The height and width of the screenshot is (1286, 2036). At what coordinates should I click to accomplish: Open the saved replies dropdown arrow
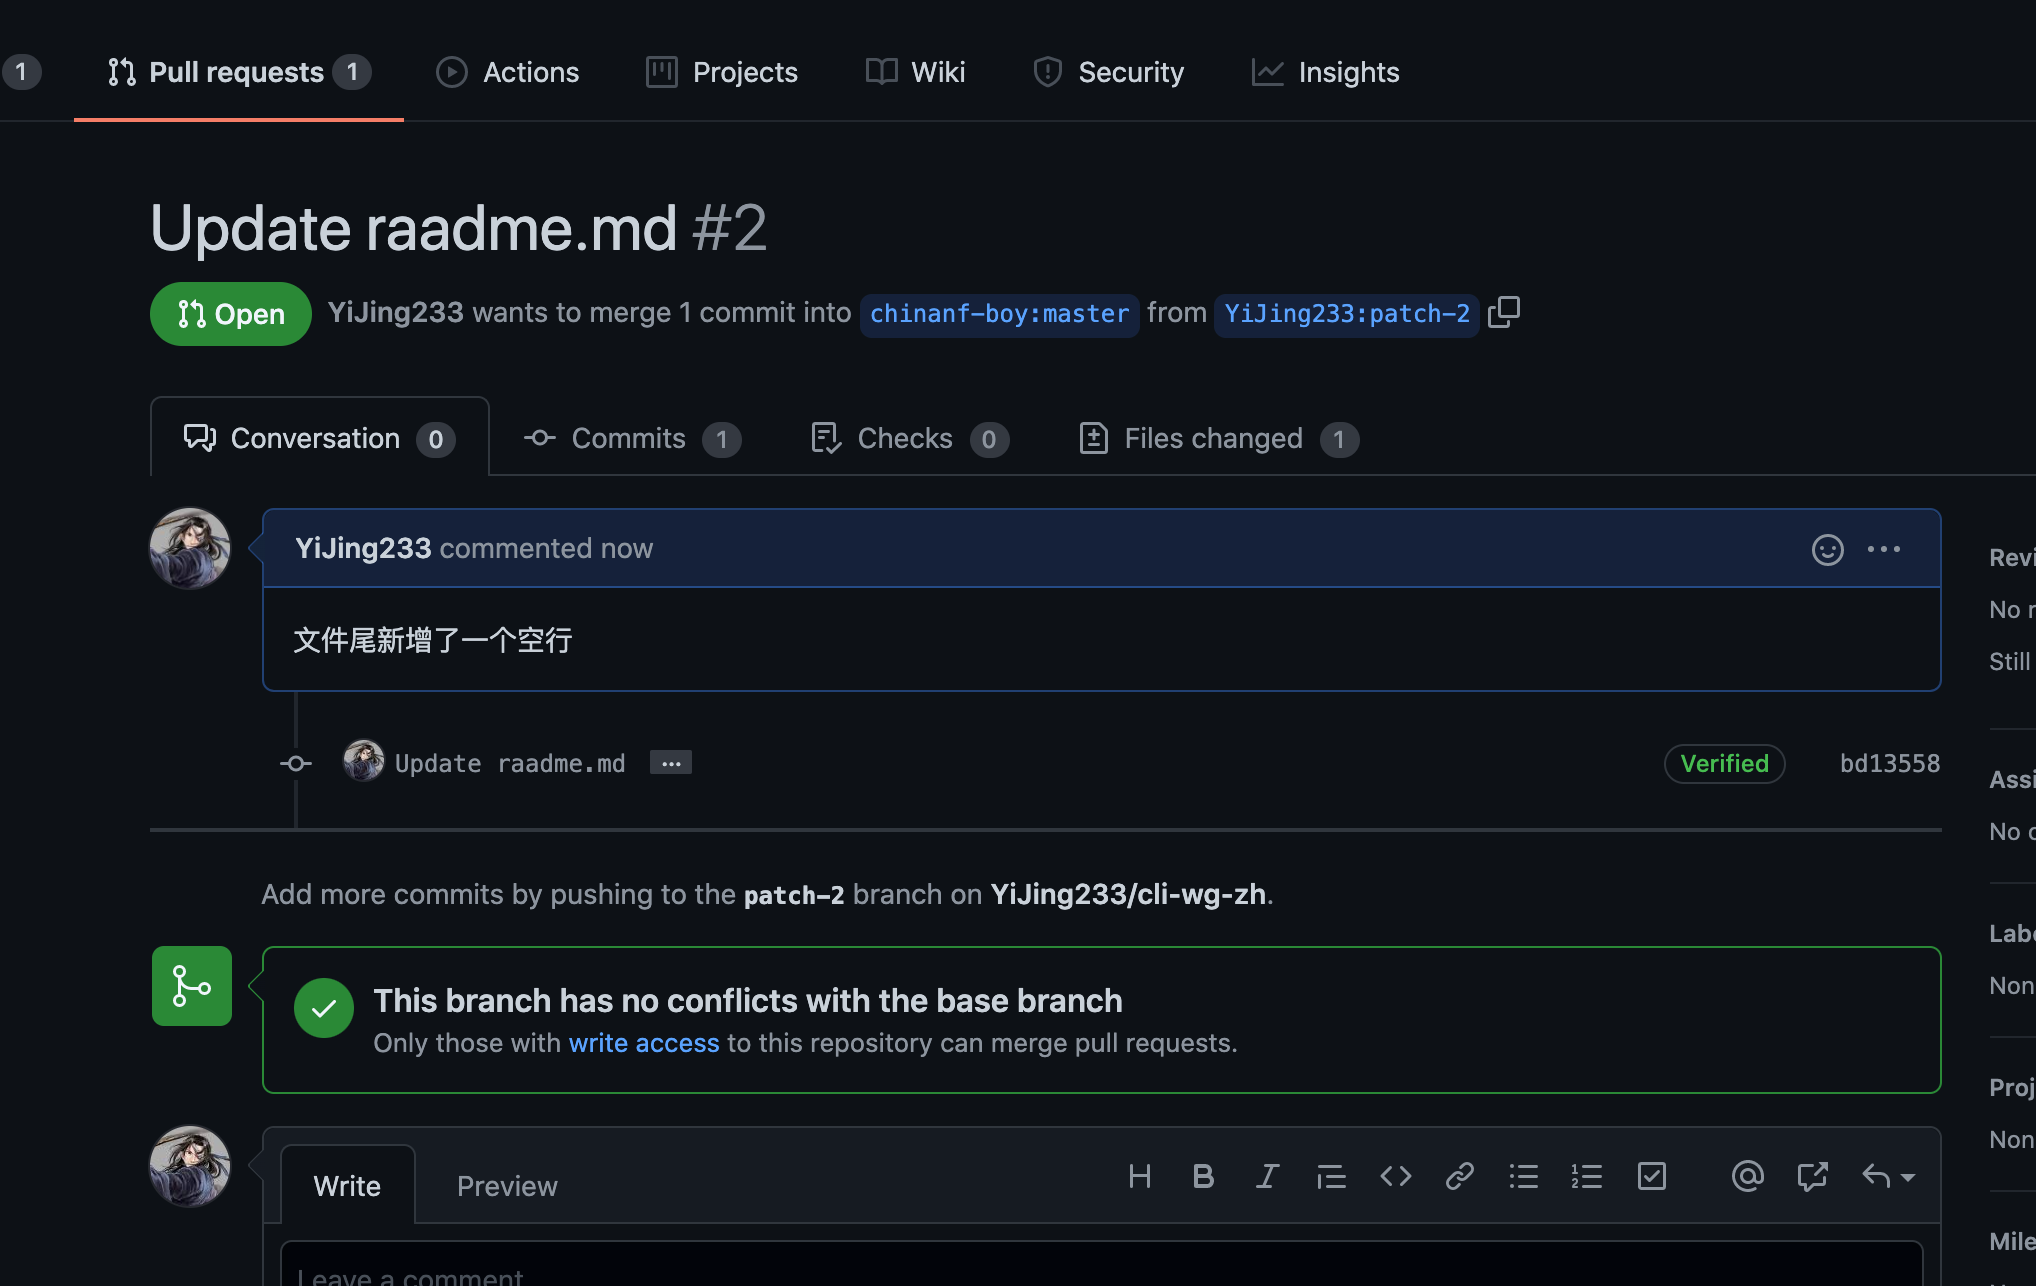pos(1904,1176)
